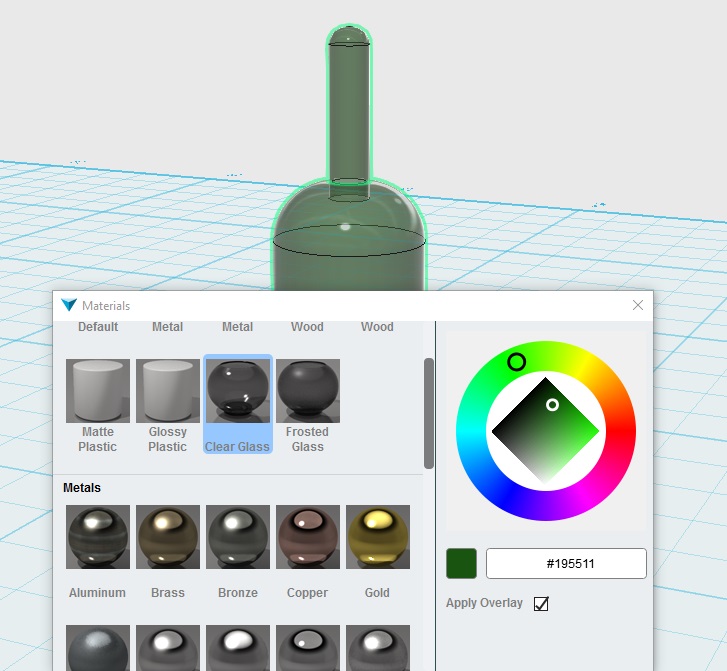
Task: Apply the Copper metal material
Action: pyautogui.click(x=308, y=537)
